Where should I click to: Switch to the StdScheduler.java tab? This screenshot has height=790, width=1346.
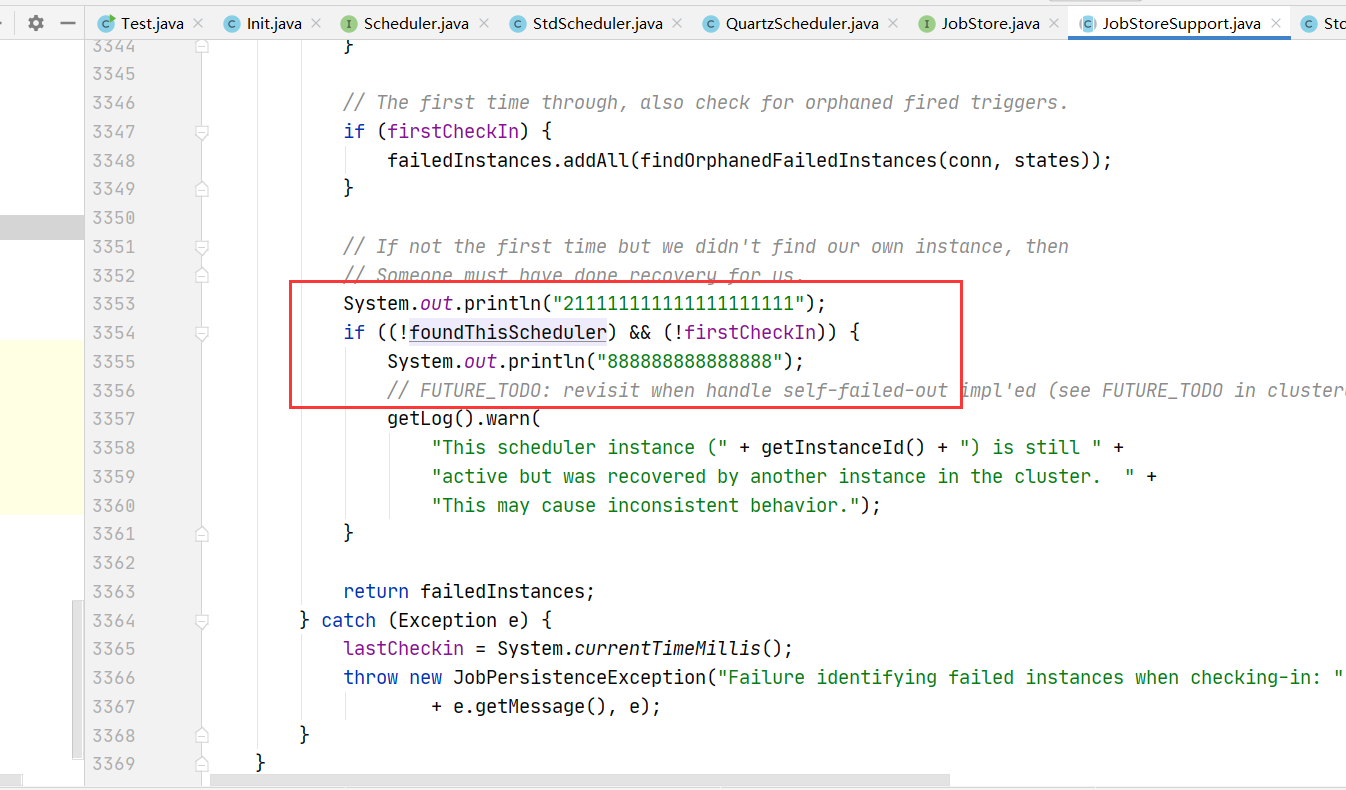click(600, 23)
